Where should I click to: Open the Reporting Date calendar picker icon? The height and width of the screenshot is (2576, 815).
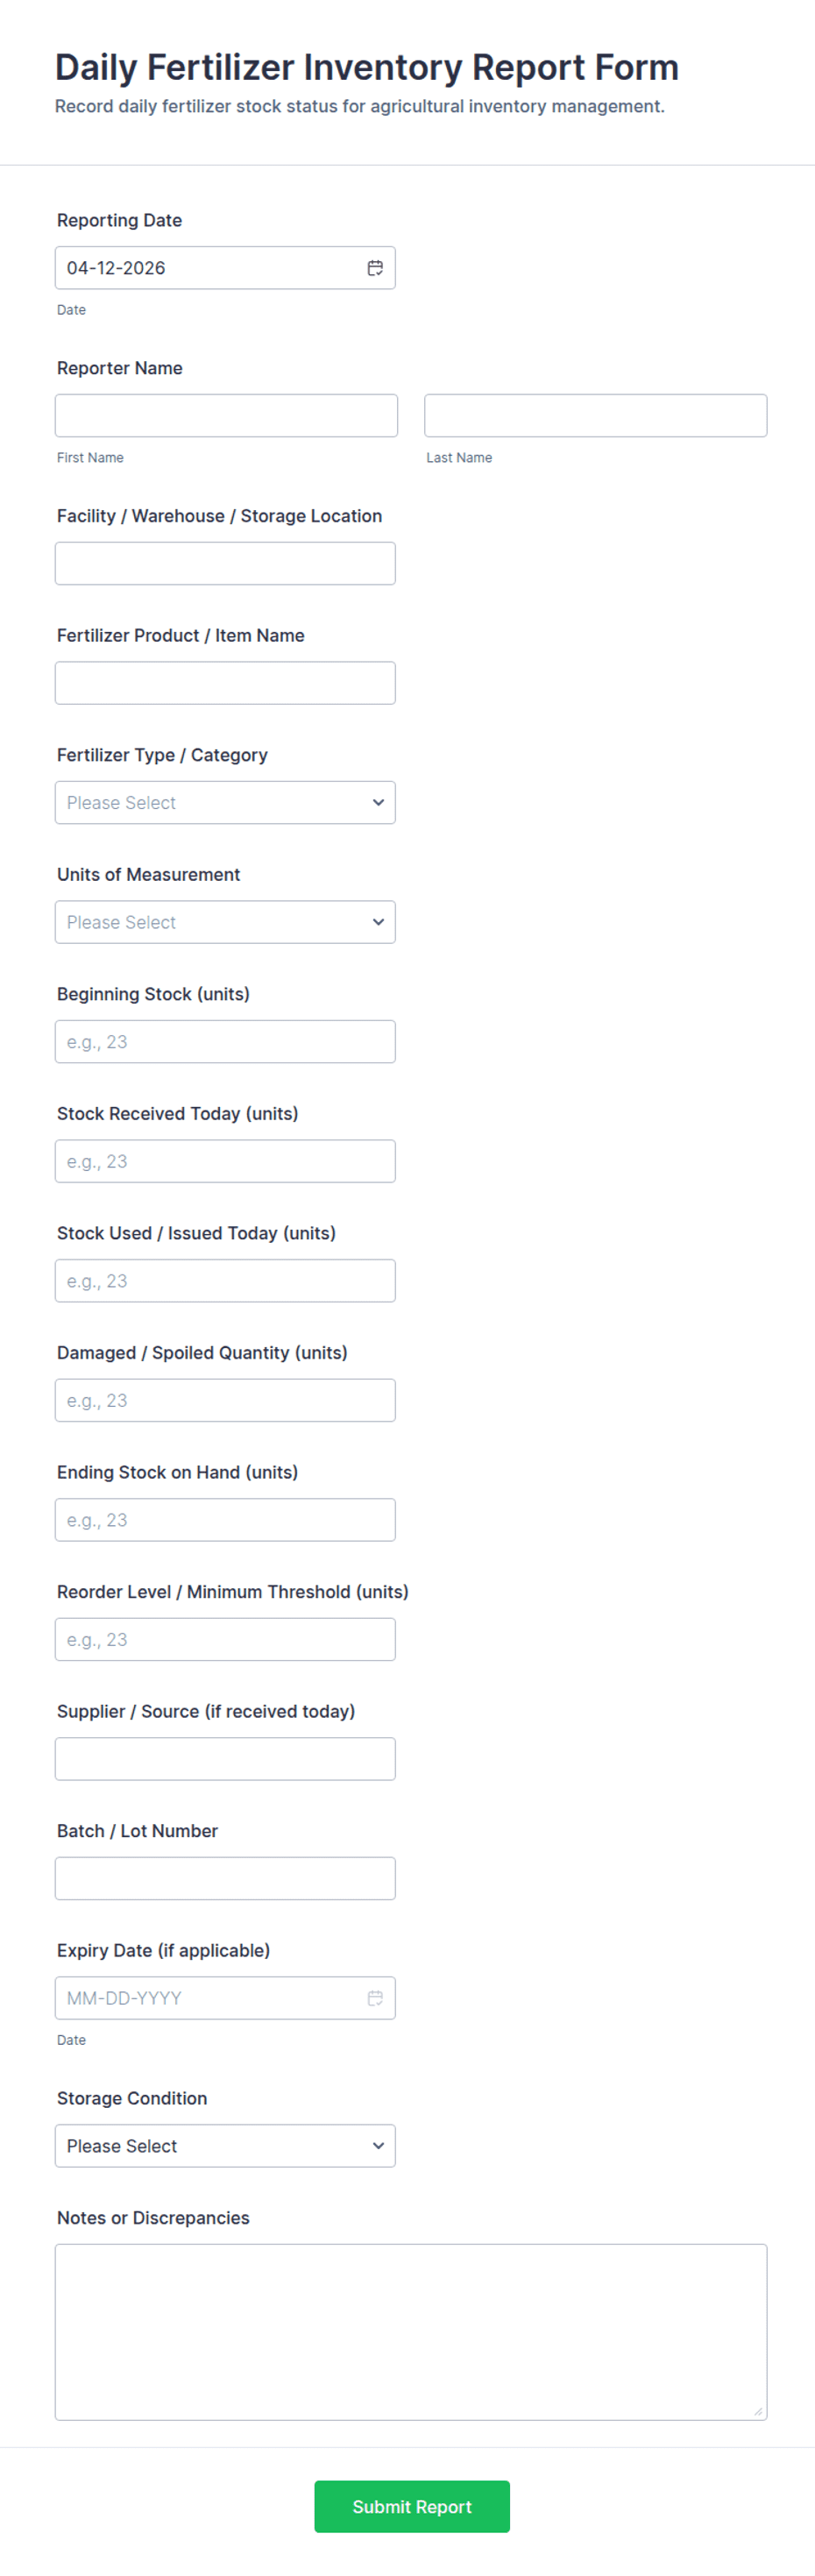click(375, 268)
